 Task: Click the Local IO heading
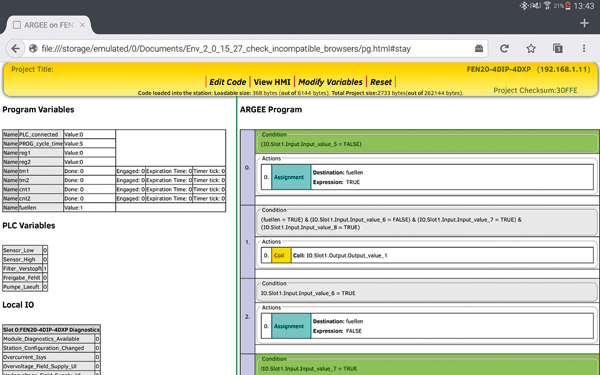(x=18, y=305)
